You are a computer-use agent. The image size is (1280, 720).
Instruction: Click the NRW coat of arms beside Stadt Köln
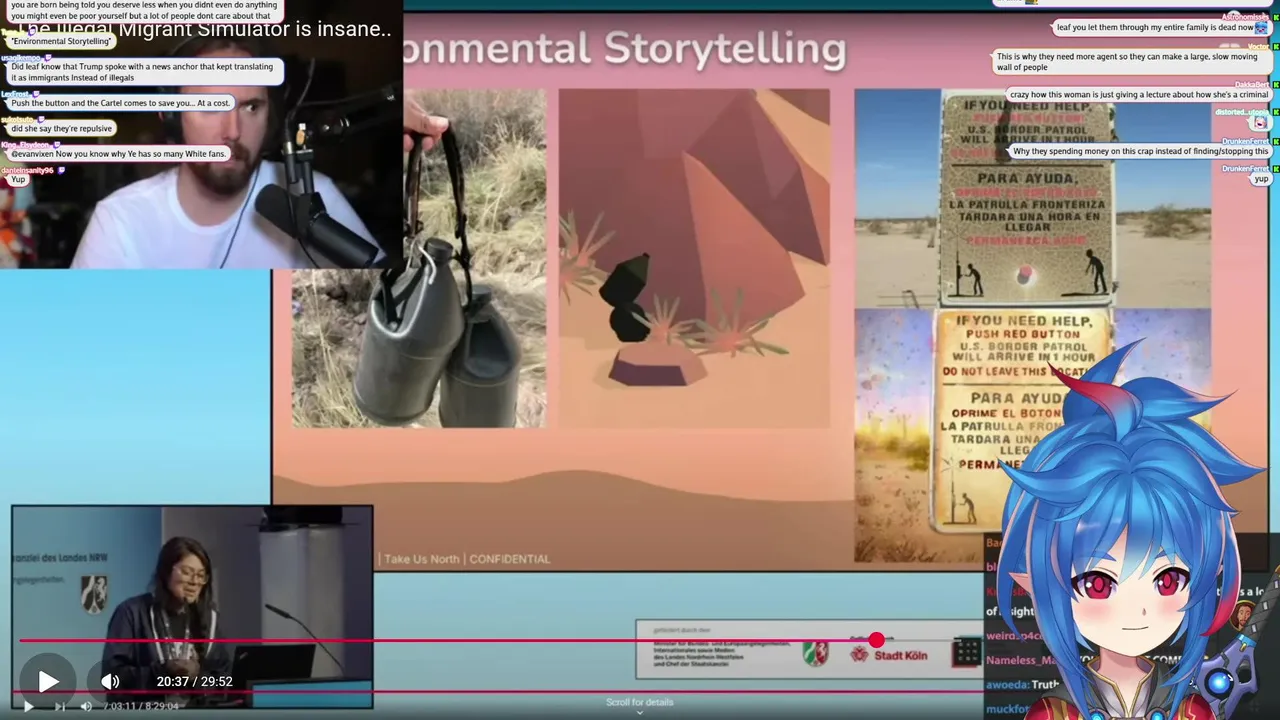click(x=816, y=654)
